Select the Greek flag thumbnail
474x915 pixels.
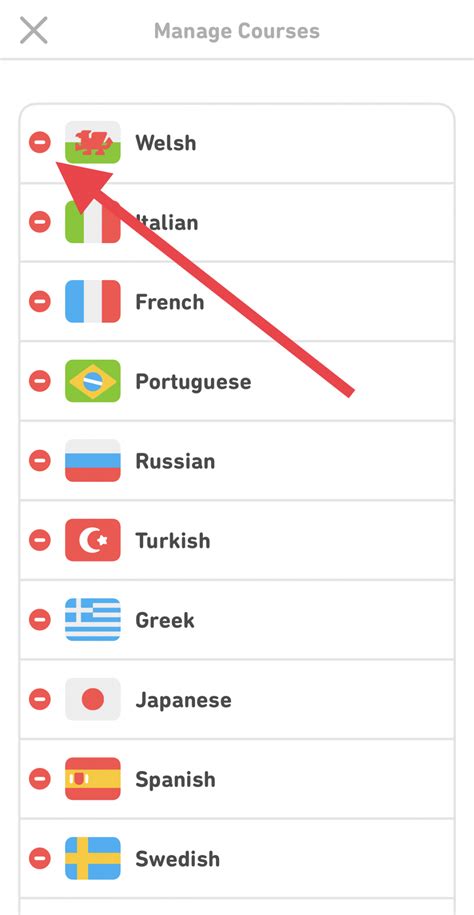pos(93,619)
